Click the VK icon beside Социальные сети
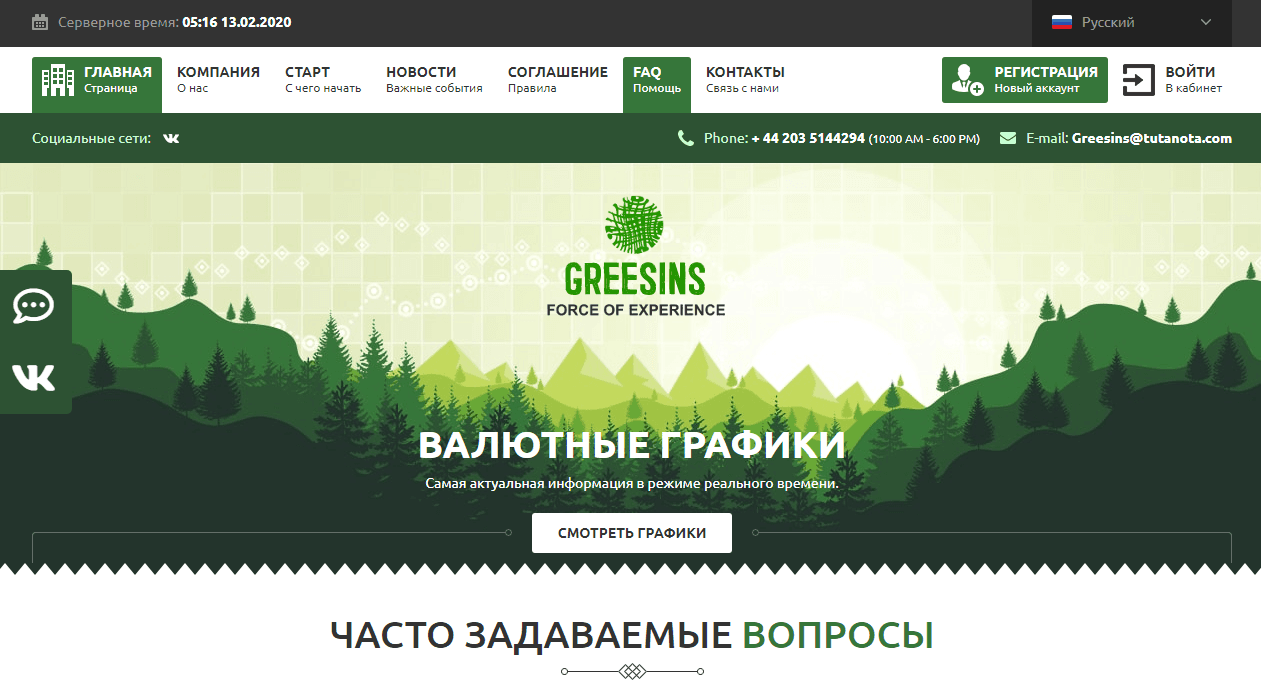This screenshot has width=1261, height=680. tap(171, 138)
